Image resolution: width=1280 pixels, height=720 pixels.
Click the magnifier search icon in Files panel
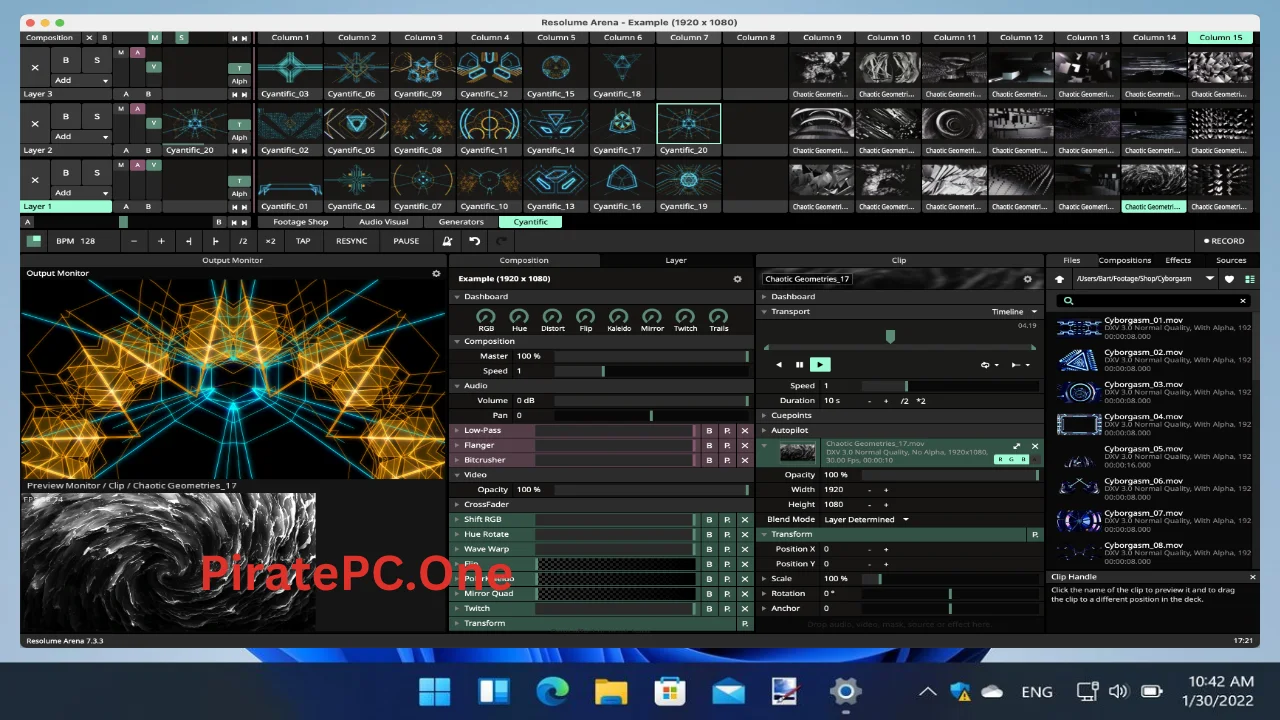[1068, 301]
